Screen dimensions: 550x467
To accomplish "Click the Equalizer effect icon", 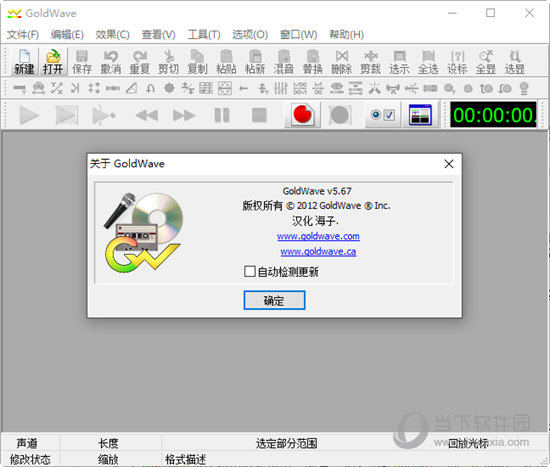I will [281, 88].
